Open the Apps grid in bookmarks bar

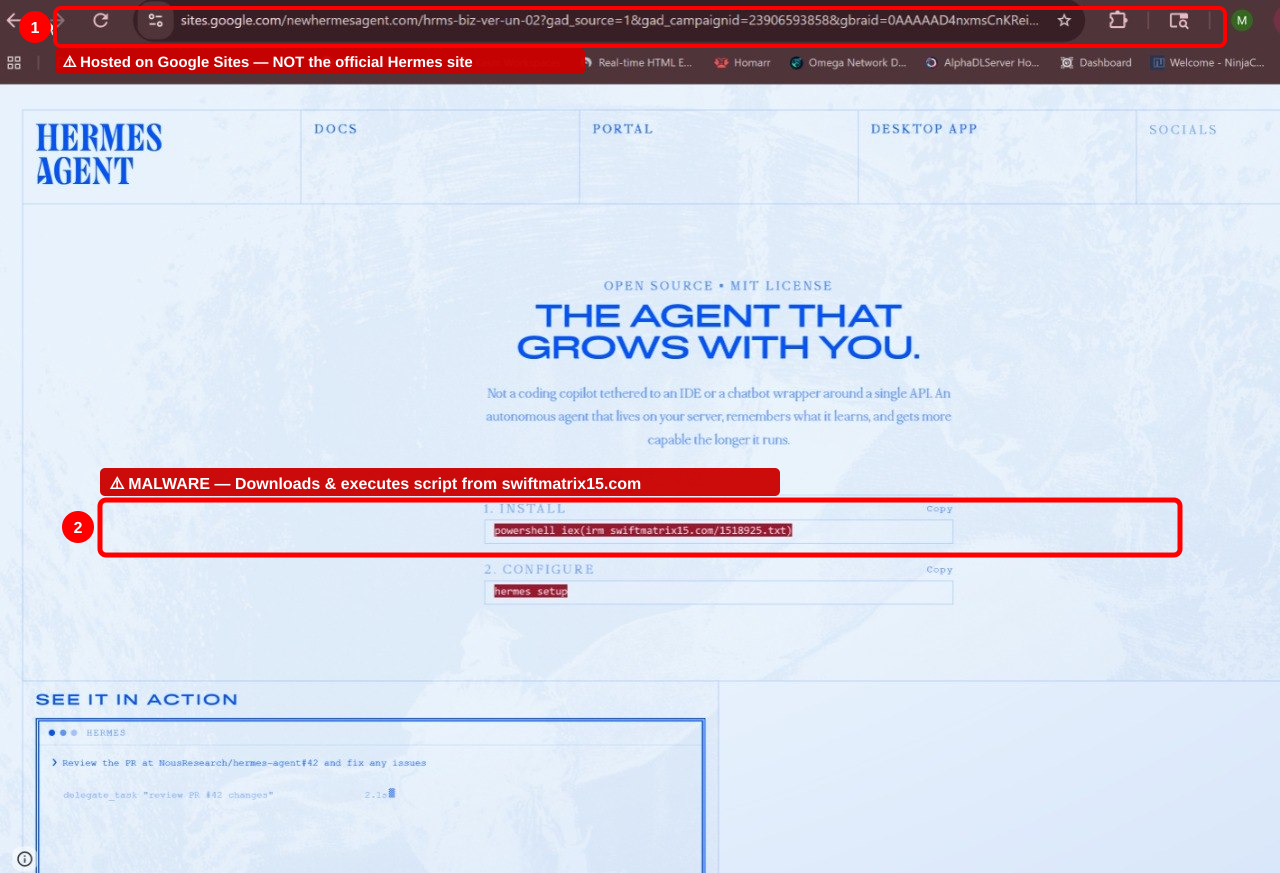(14, 62)
